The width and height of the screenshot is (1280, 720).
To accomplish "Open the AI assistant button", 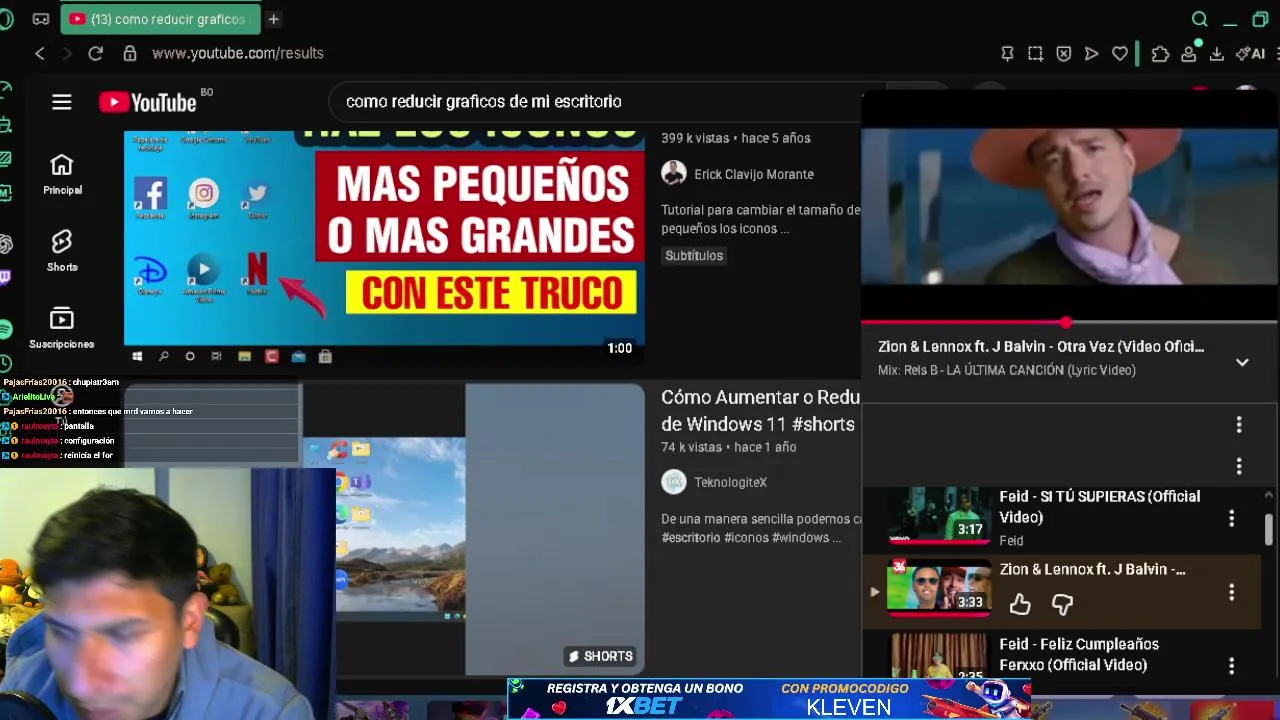I will click(x=1250, y=53).
